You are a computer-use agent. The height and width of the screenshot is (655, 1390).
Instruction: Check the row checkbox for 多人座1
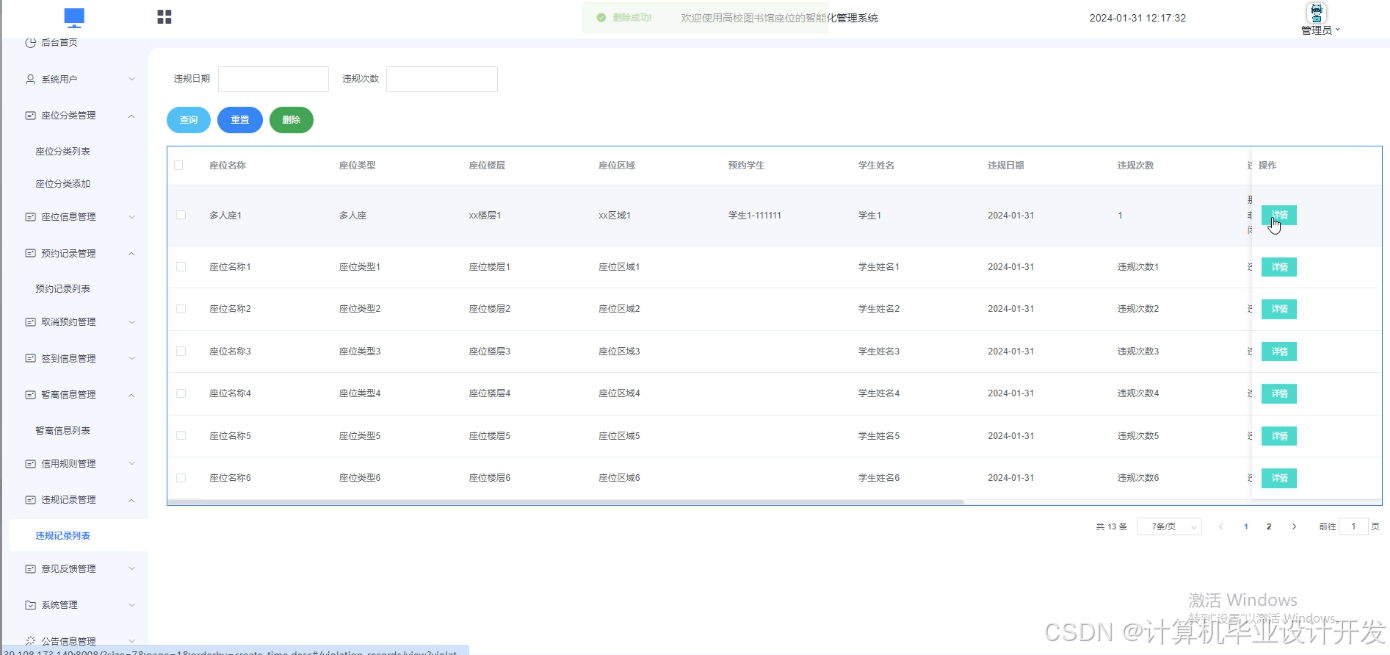(180, 215)
